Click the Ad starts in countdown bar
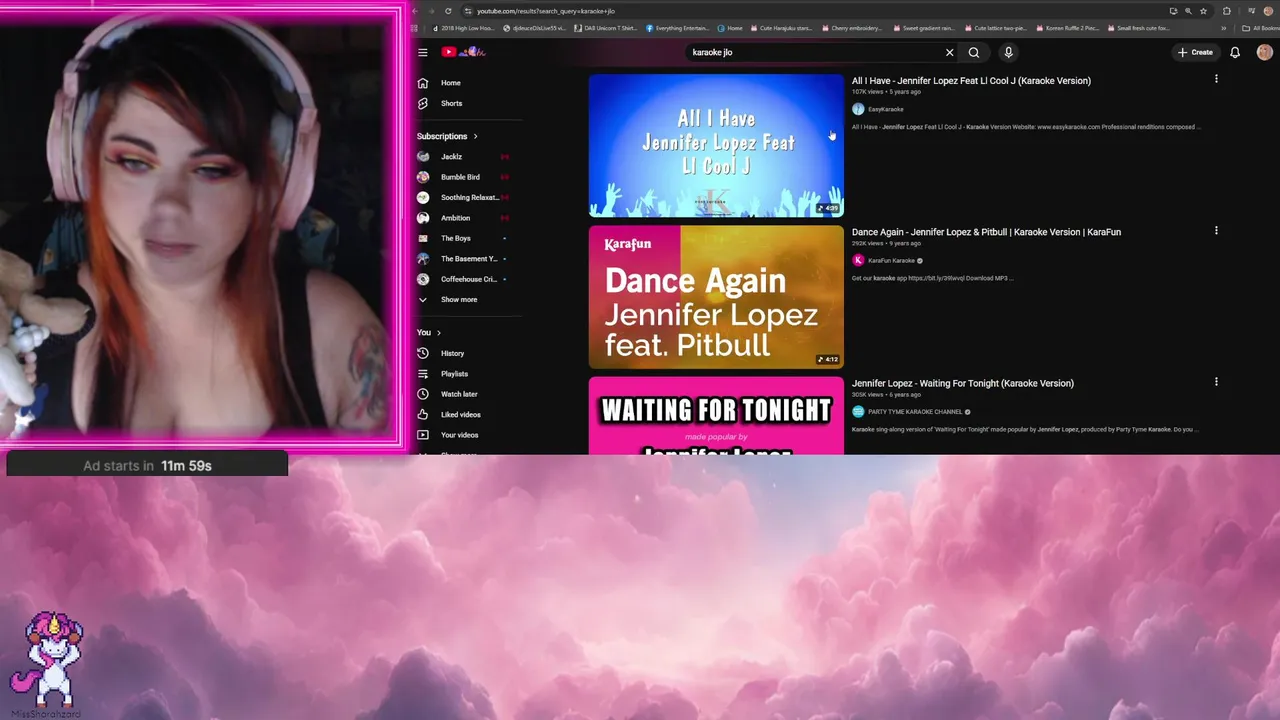The width and height of the screenshot is (1280, 720). coord(147,465)
